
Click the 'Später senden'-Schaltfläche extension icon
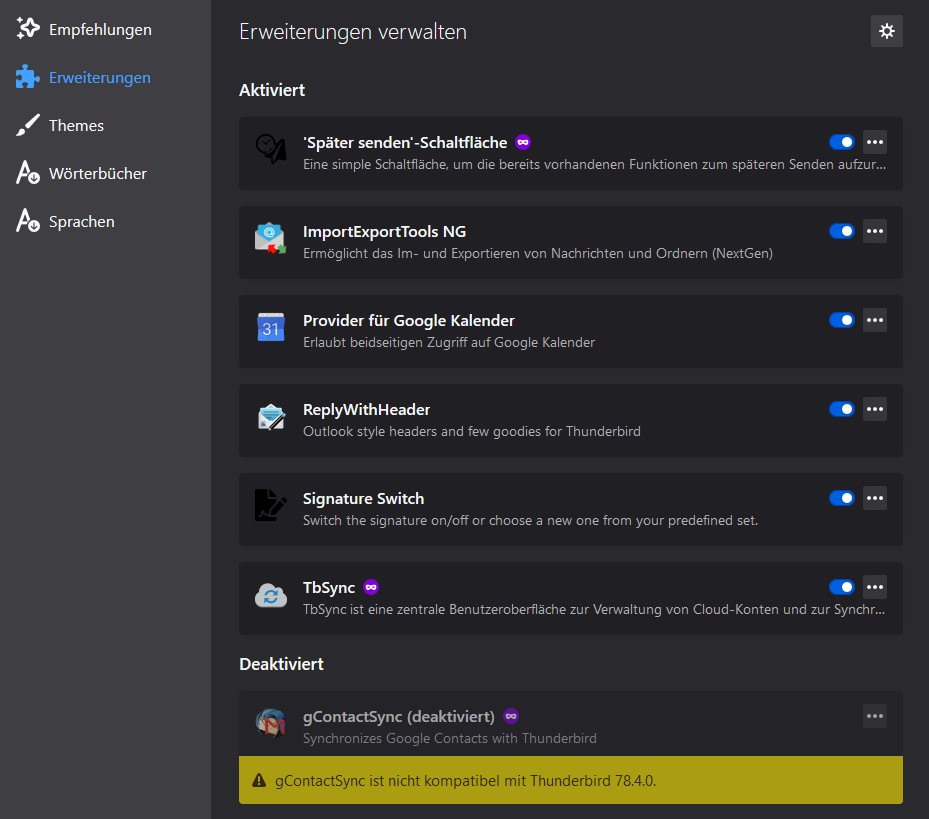point(271,149)
